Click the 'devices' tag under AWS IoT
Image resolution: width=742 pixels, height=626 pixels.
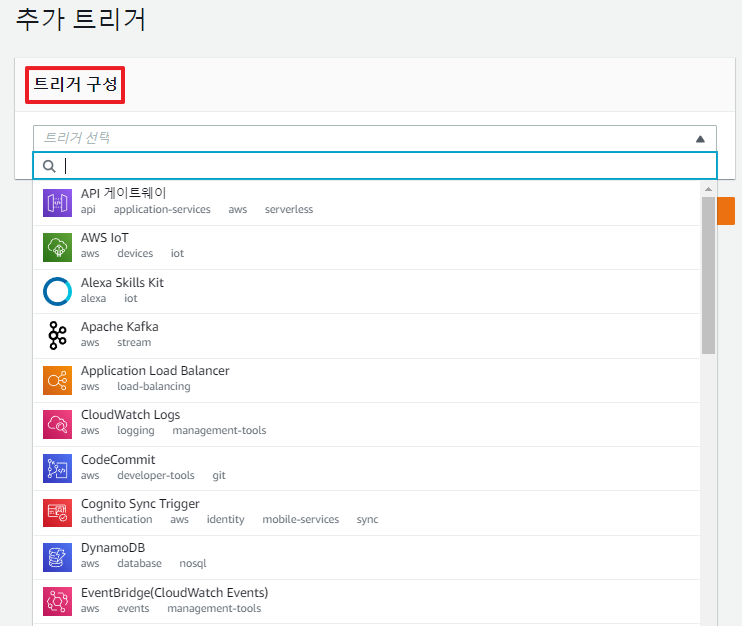[x=135, y=253]
